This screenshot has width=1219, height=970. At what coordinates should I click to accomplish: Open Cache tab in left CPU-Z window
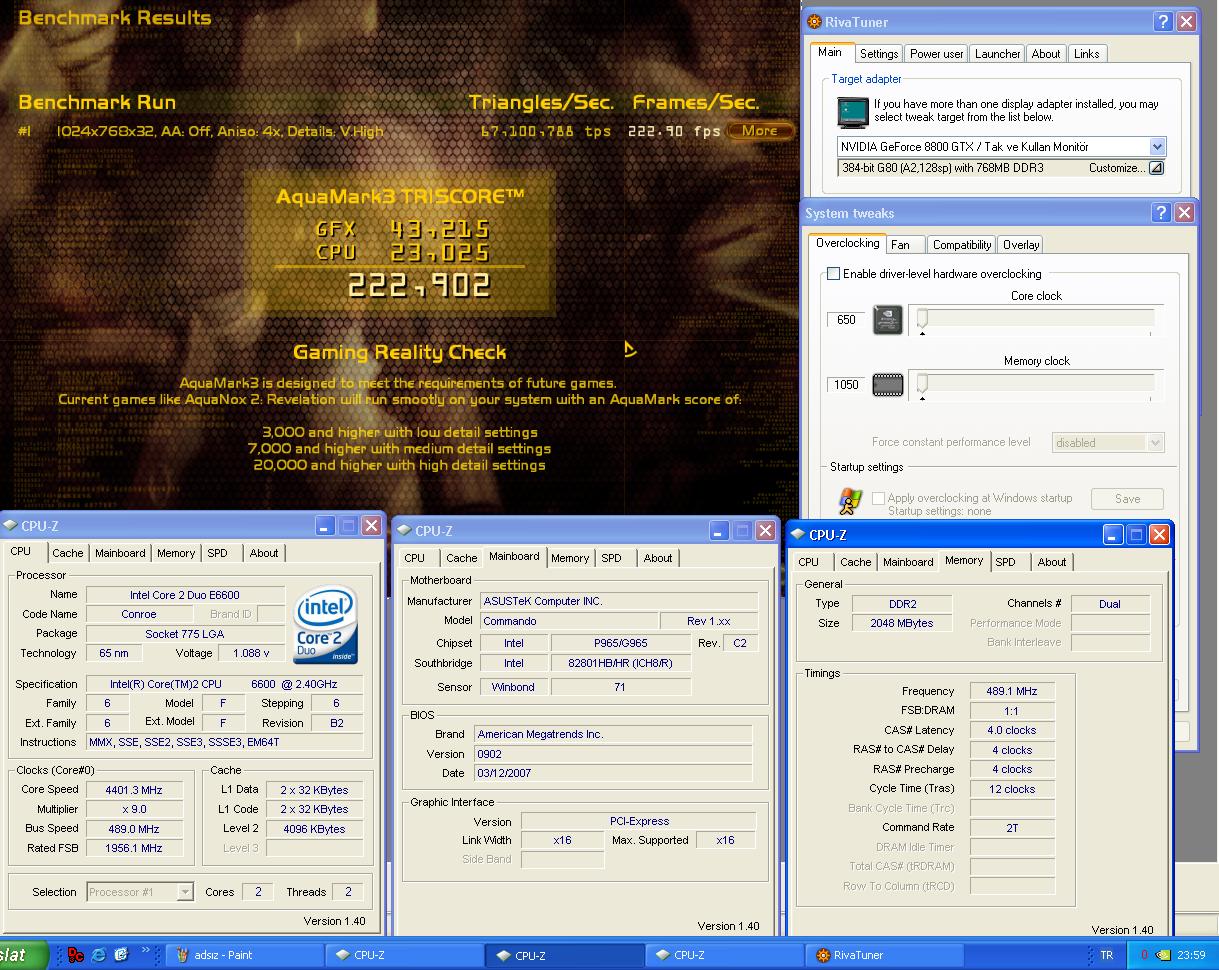tap(68, 553)
